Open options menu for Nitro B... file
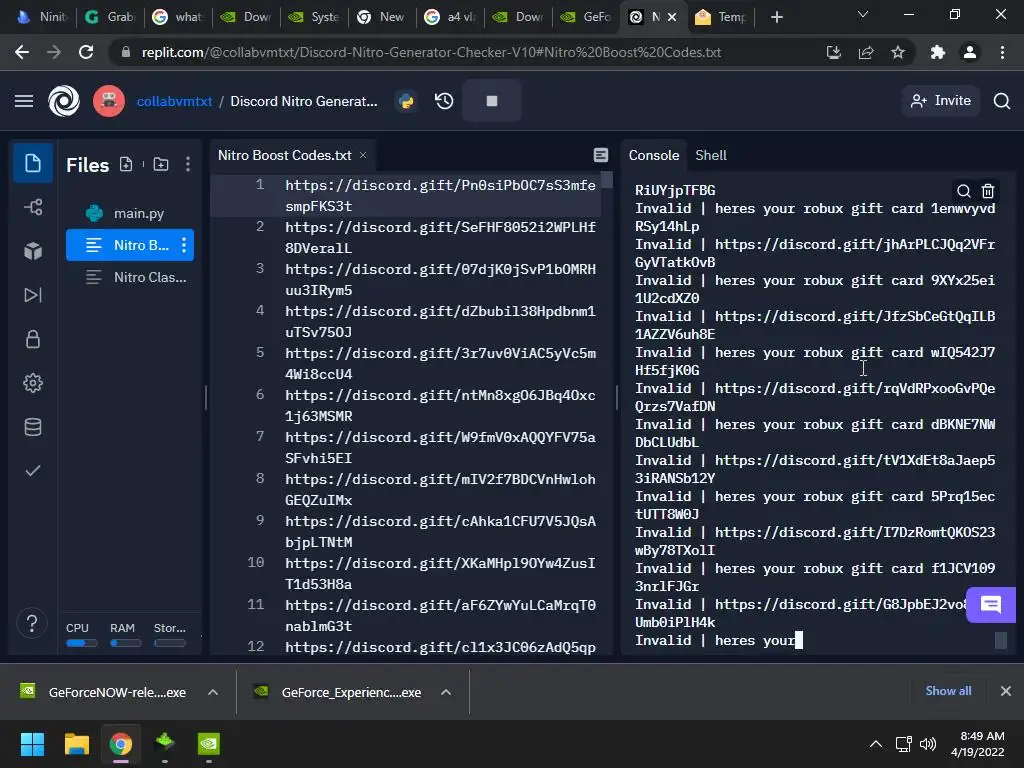The height and width of the screenshot is (768, 1024). (184, 246)
